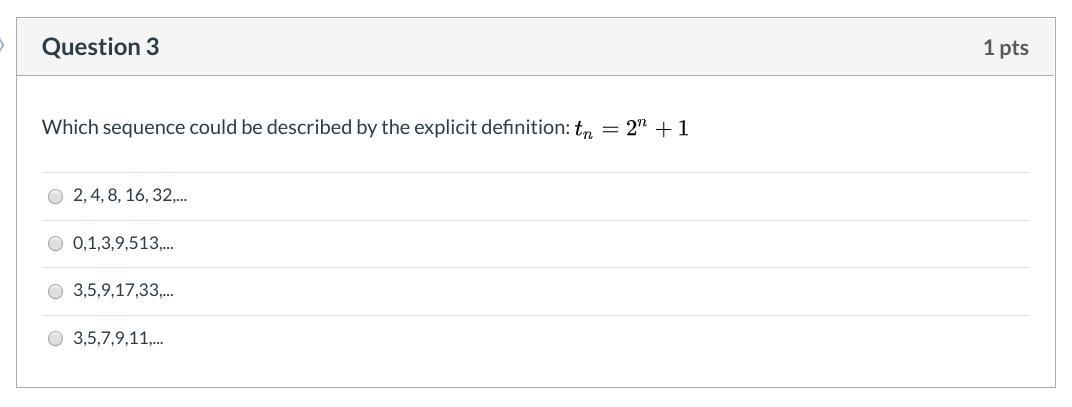Click the "1 pts" points label
1072x407 pixels.
1005,48
